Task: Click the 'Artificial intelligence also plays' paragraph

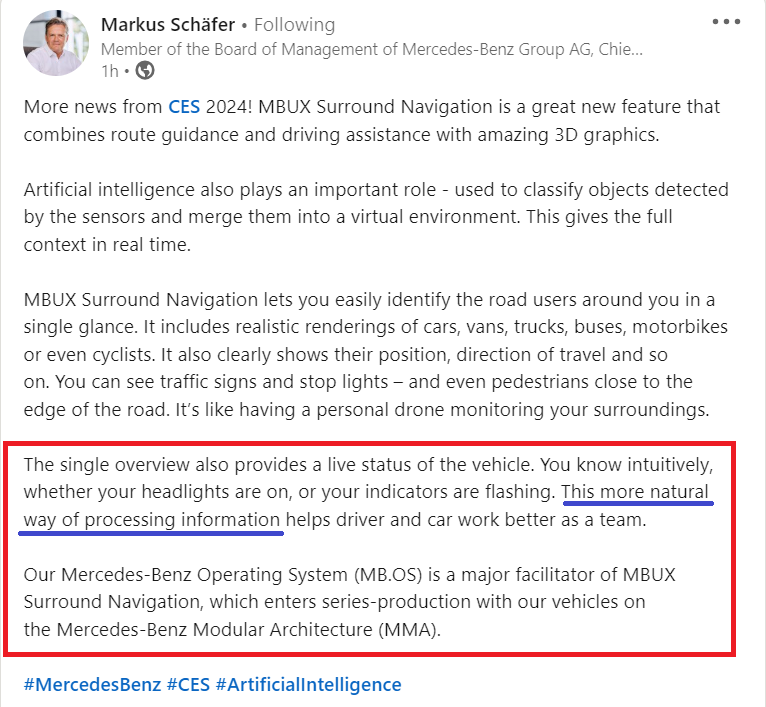Action: tap(376, 217)
